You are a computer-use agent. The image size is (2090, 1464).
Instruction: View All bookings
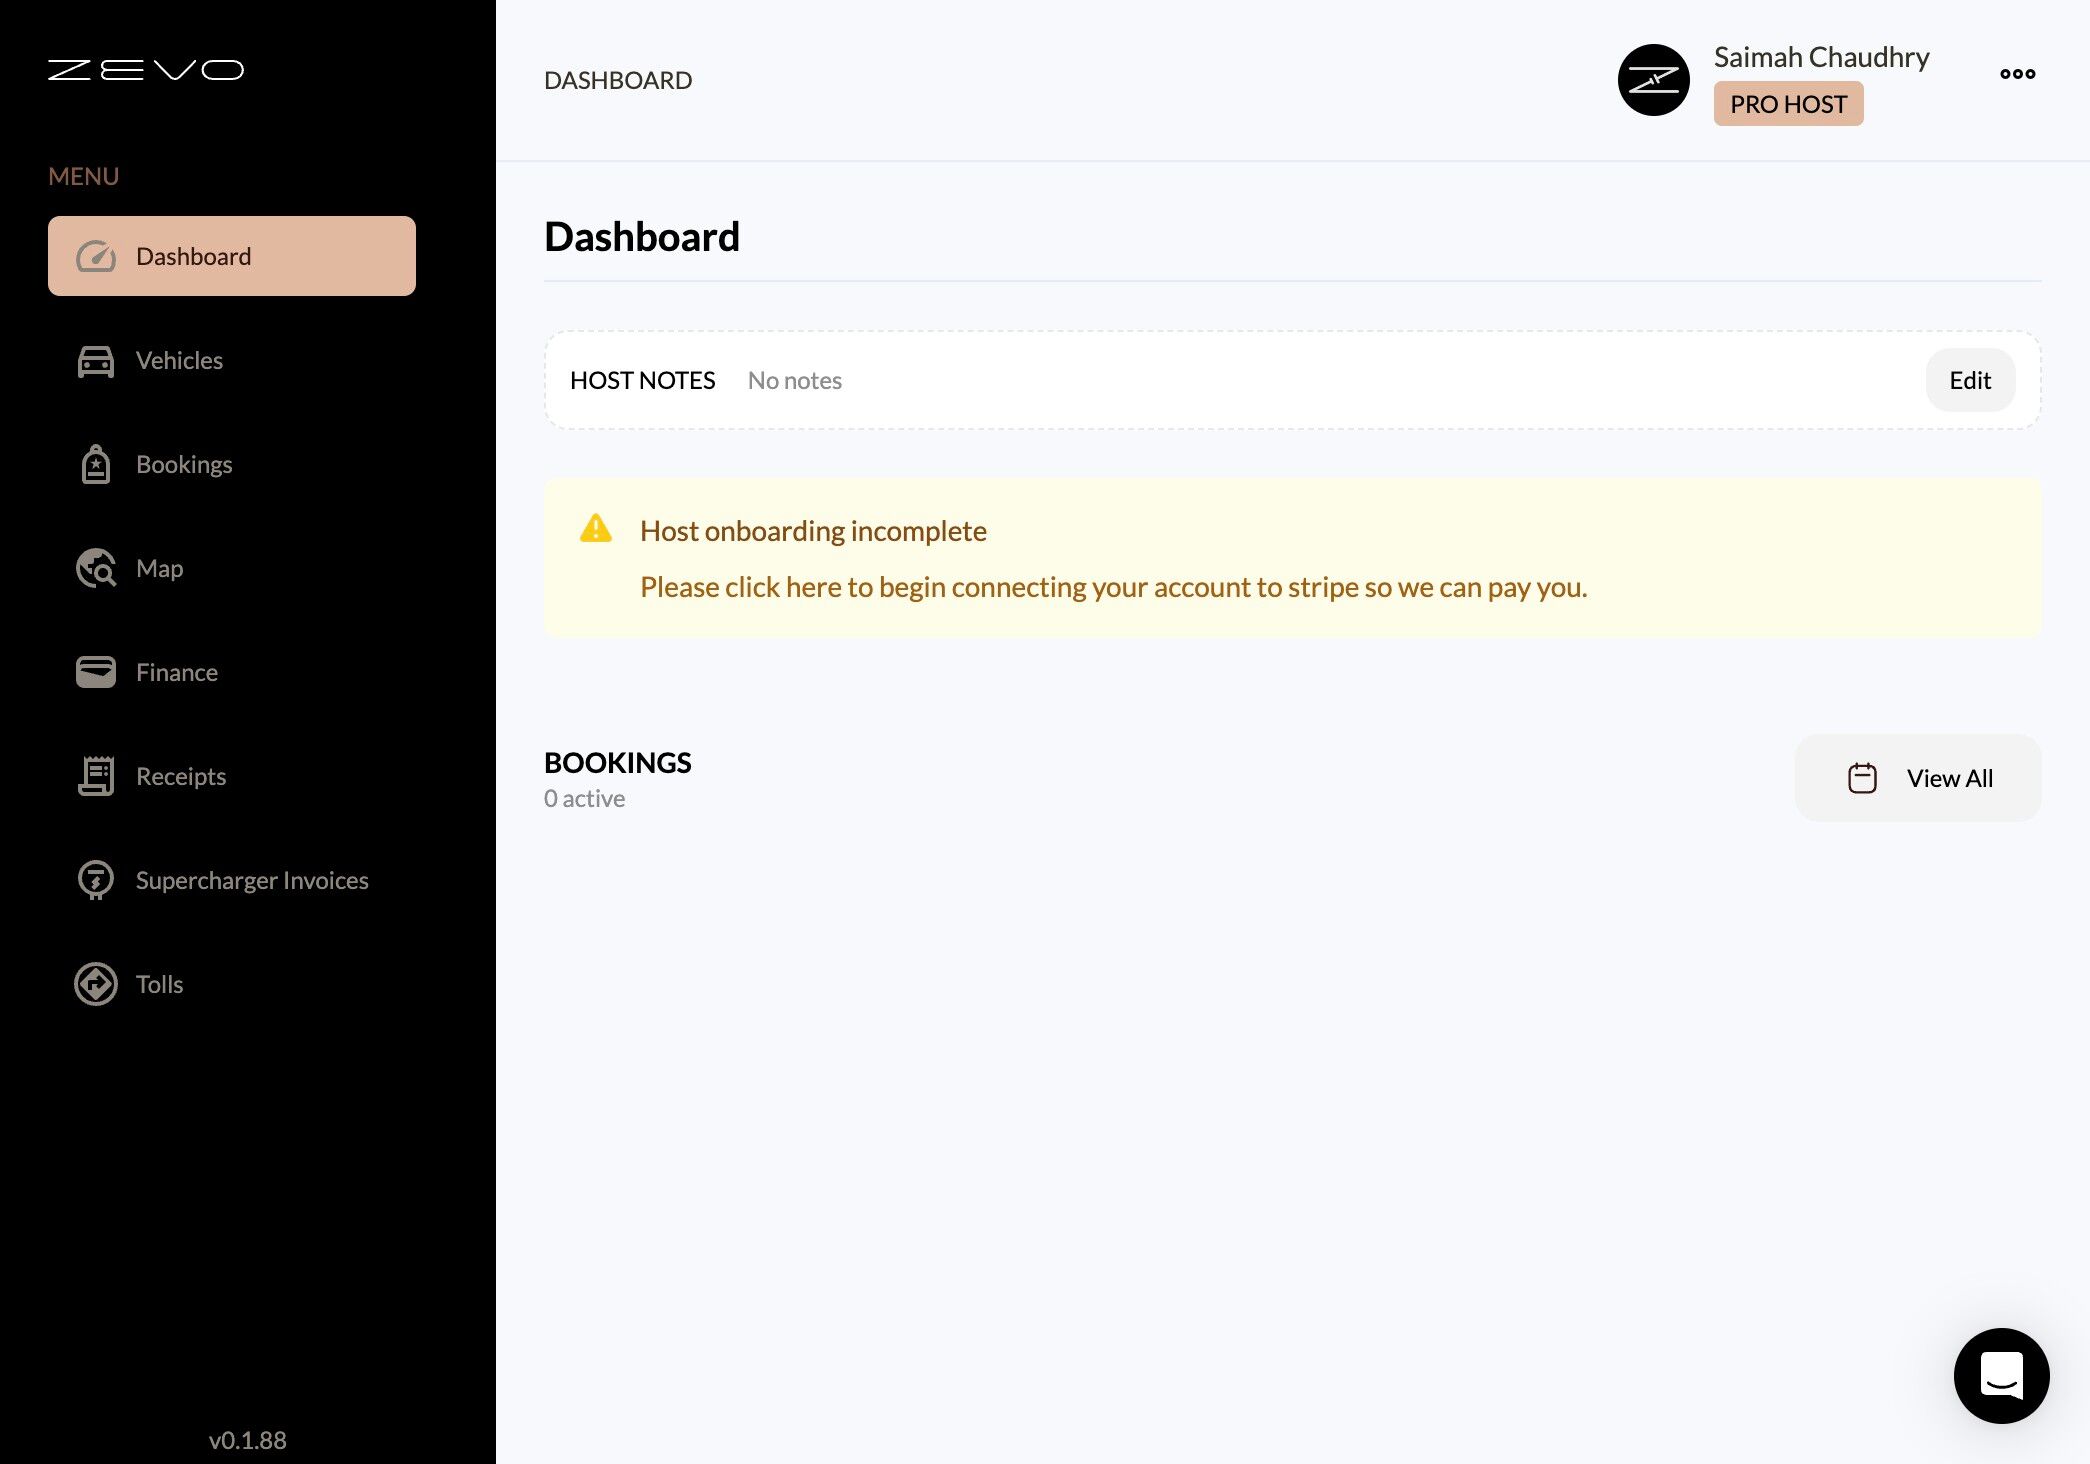pyautogui.click(x=1917, y=778)
